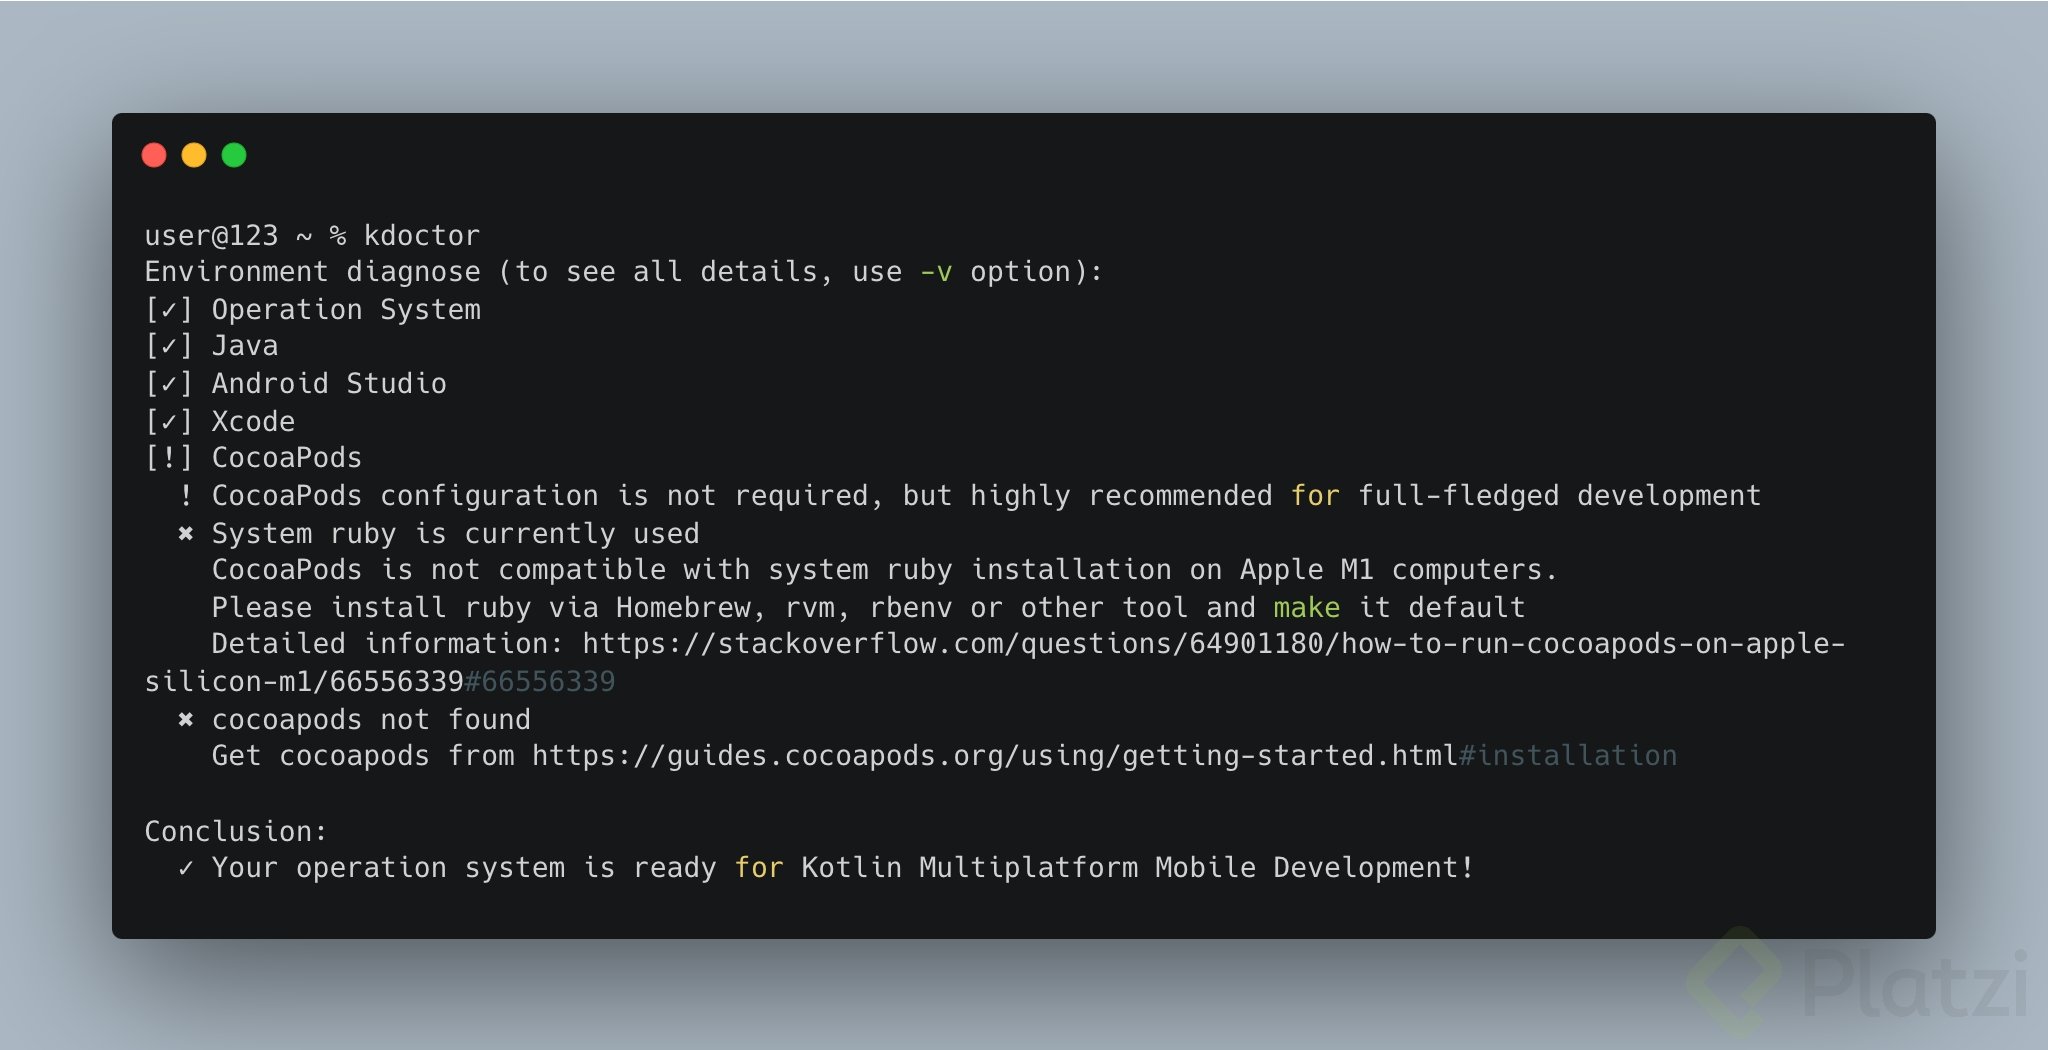Image resolution: width=2048 pixels, height=1050 pixels.
Task: Click the yellow minimize traffic light
Action: (195, 155)
